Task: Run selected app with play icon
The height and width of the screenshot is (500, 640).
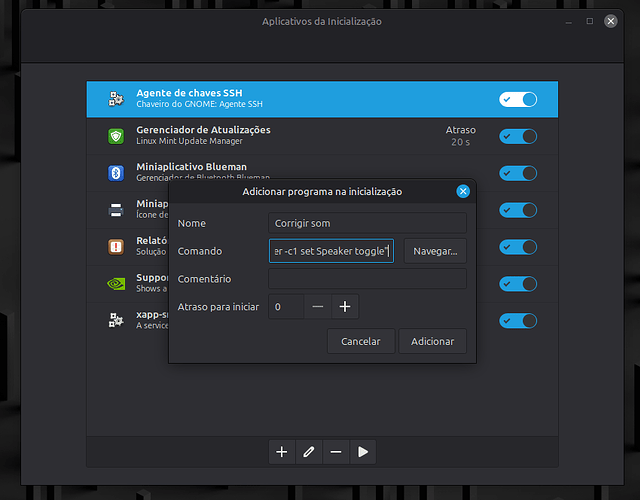Action: coord(363,452)
